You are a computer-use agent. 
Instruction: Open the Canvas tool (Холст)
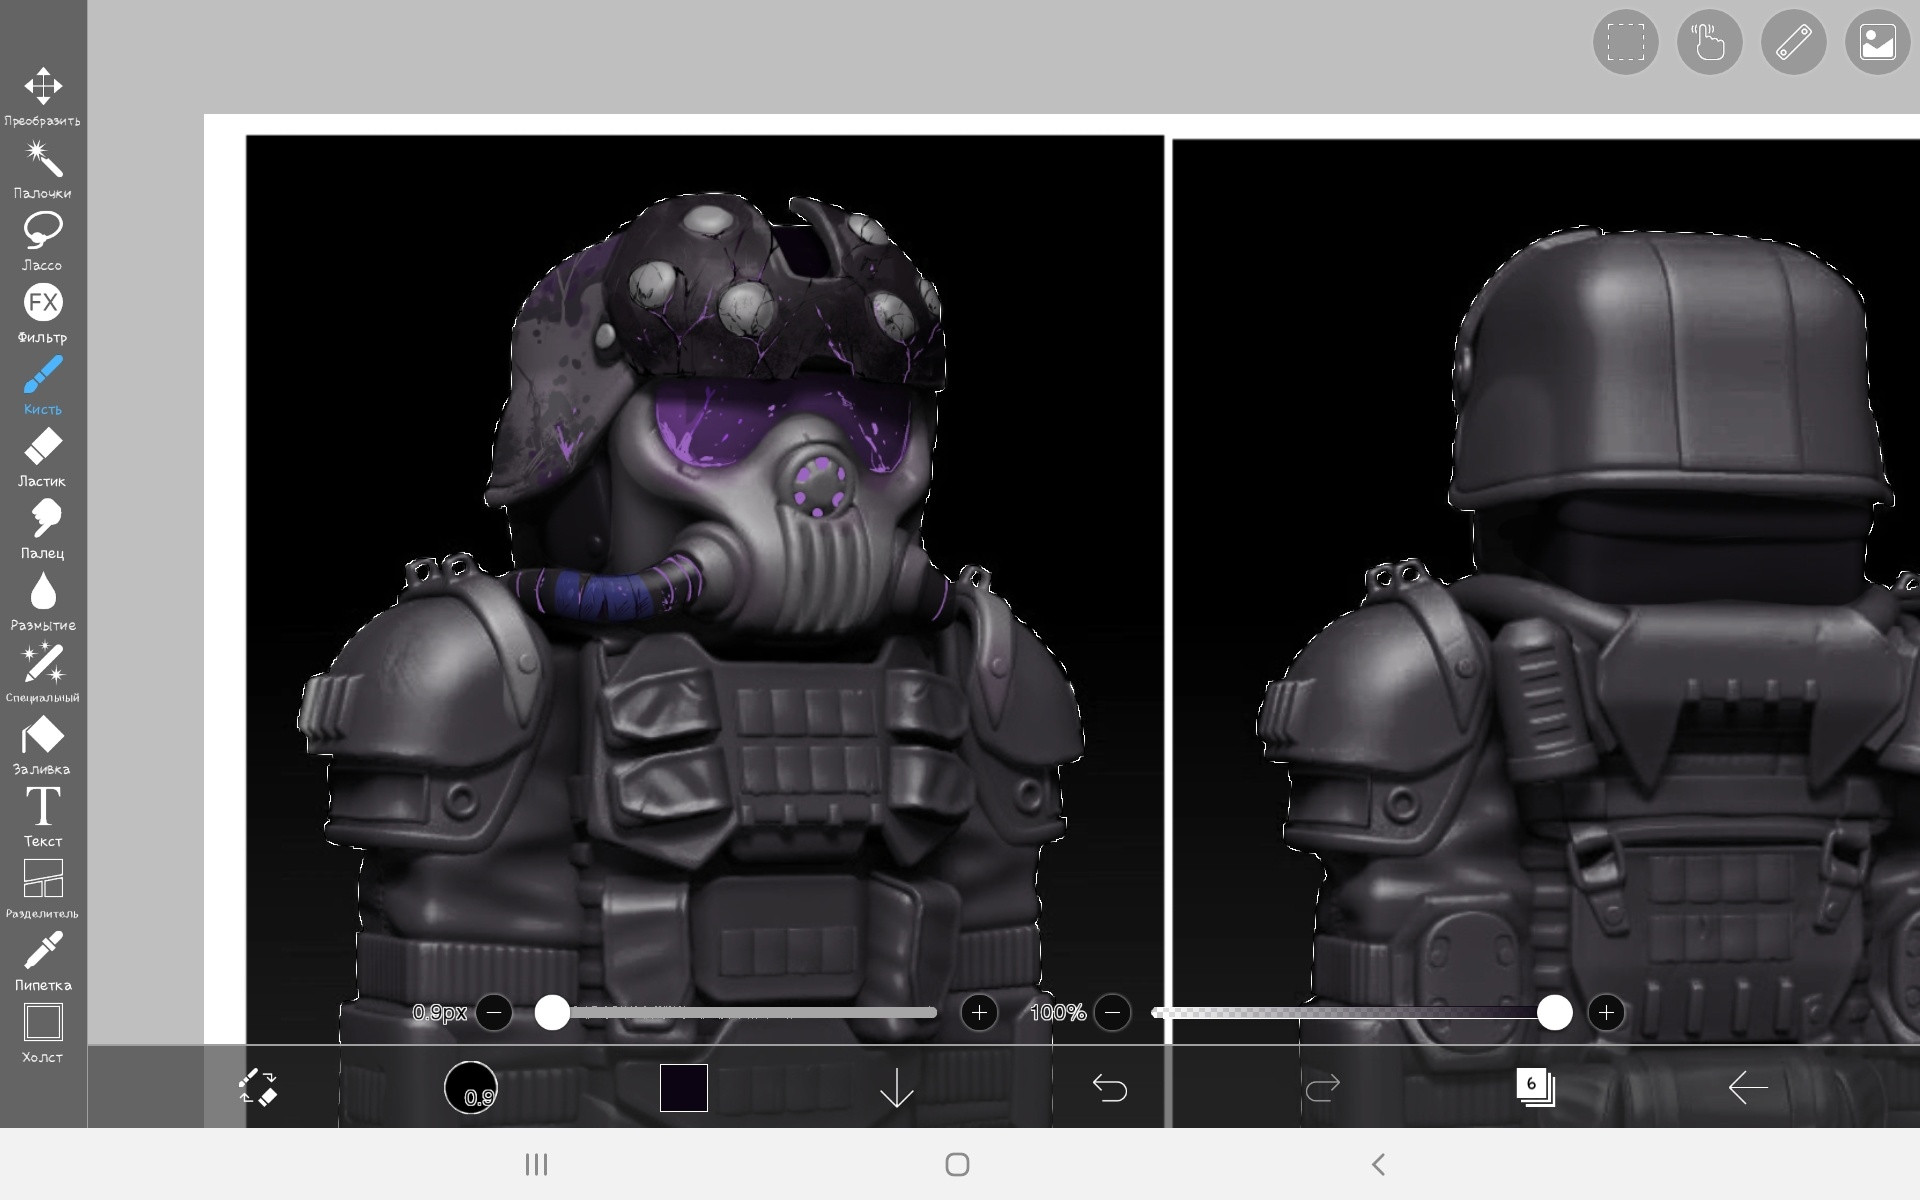pos(43,1033)
